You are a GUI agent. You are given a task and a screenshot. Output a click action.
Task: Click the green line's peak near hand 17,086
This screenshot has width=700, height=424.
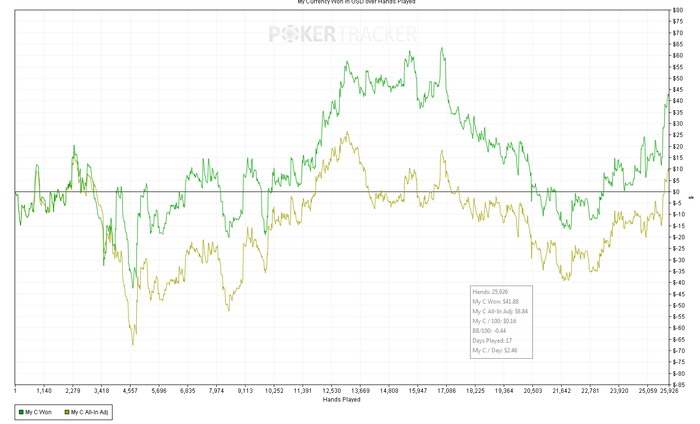[442, 48]
